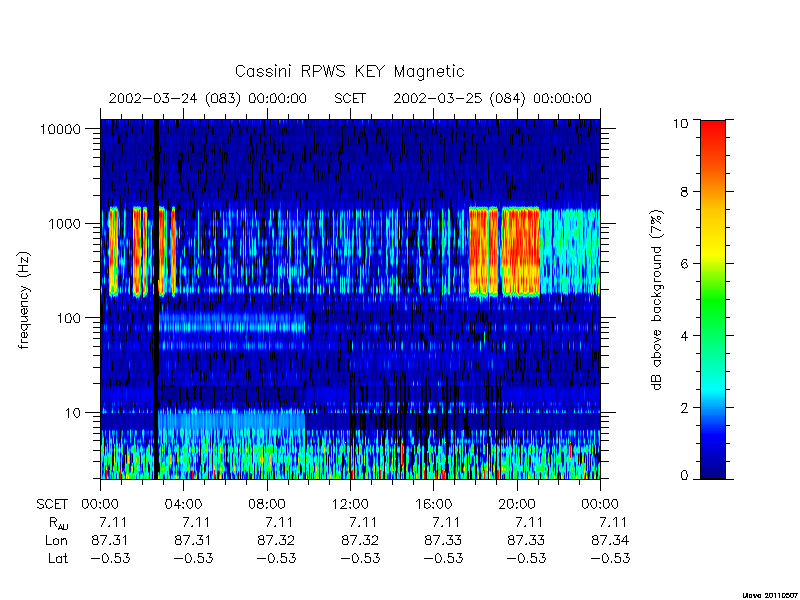Click the dark blue bottom of colorbar
800x600 pixels.
click(713, 472)
